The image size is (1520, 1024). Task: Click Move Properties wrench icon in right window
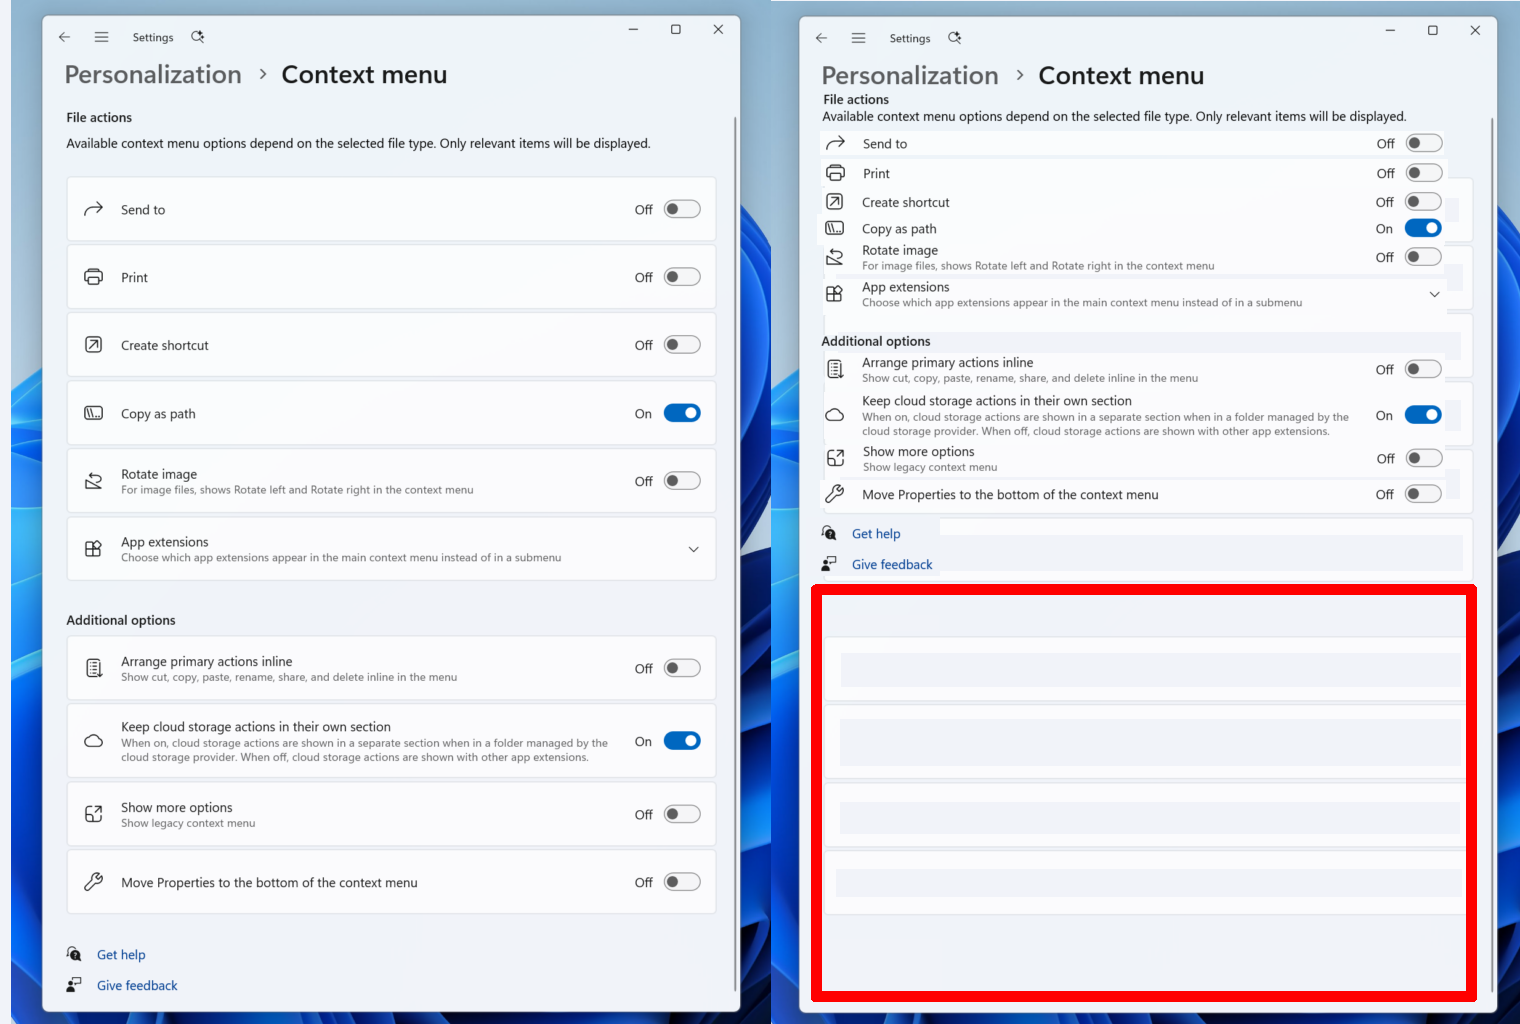[x=835, y=494]
